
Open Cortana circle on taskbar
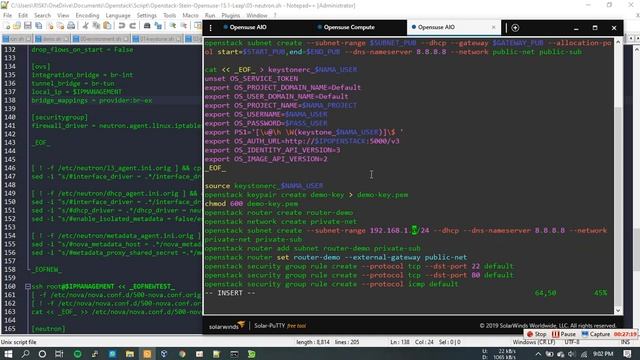(x=42, y=354)
